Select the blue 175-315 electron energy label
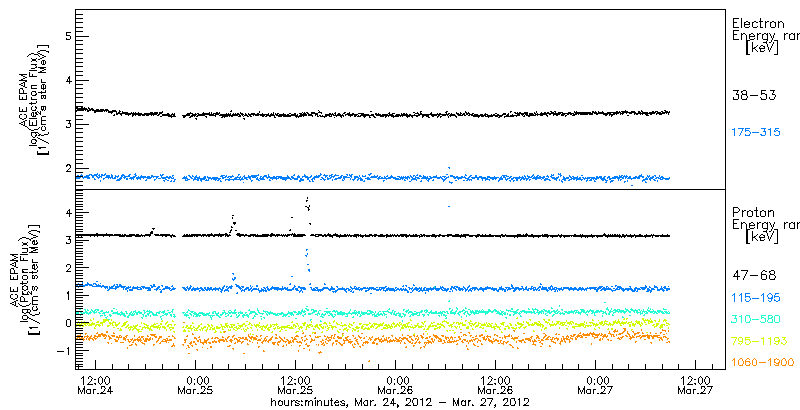The image size is (800, 410). tap(756, 133)
